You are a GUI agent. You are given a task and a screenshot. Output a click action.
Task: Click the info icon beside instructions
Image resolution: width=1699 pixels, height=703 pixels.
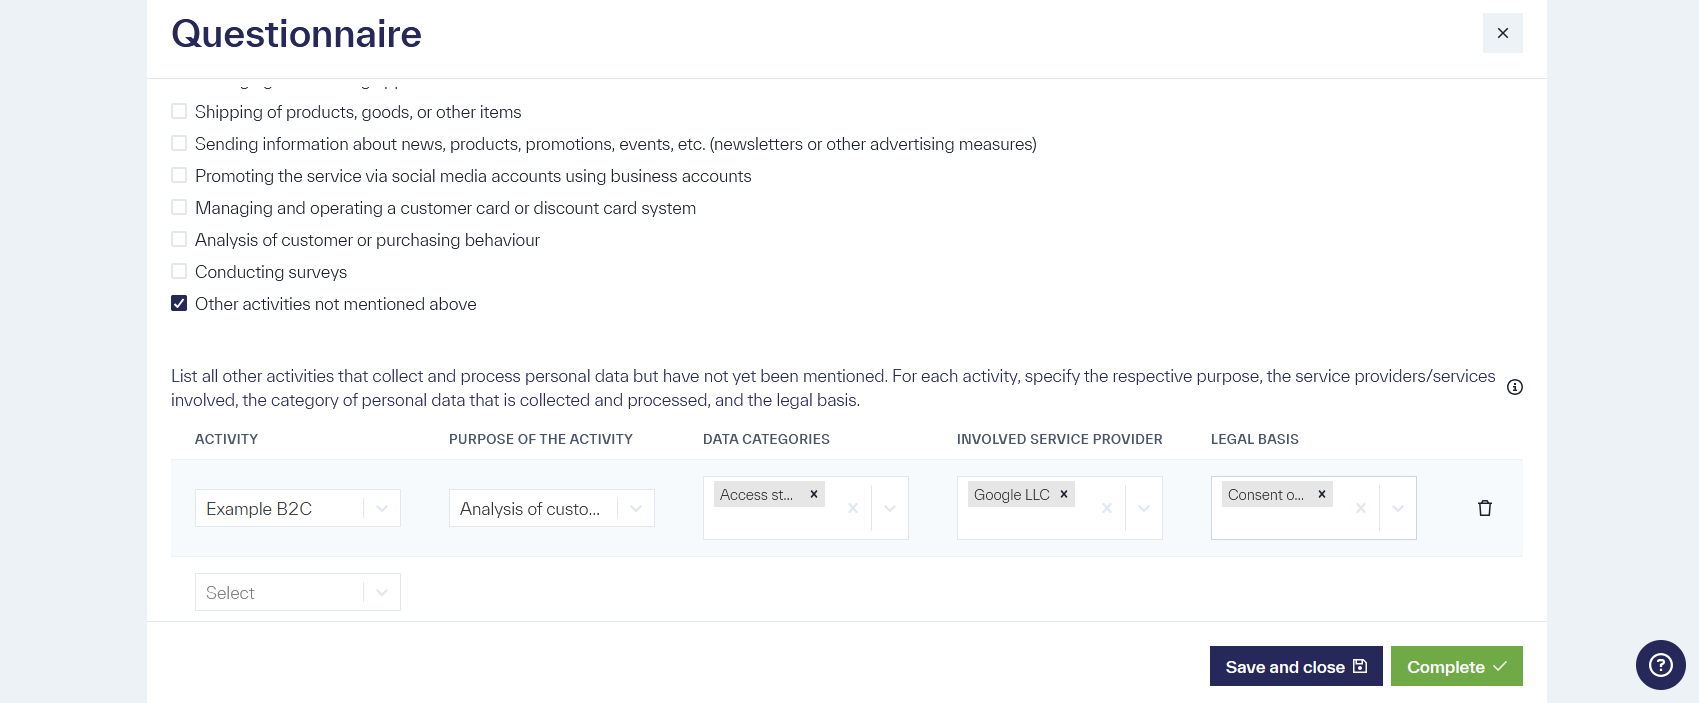1514,387
